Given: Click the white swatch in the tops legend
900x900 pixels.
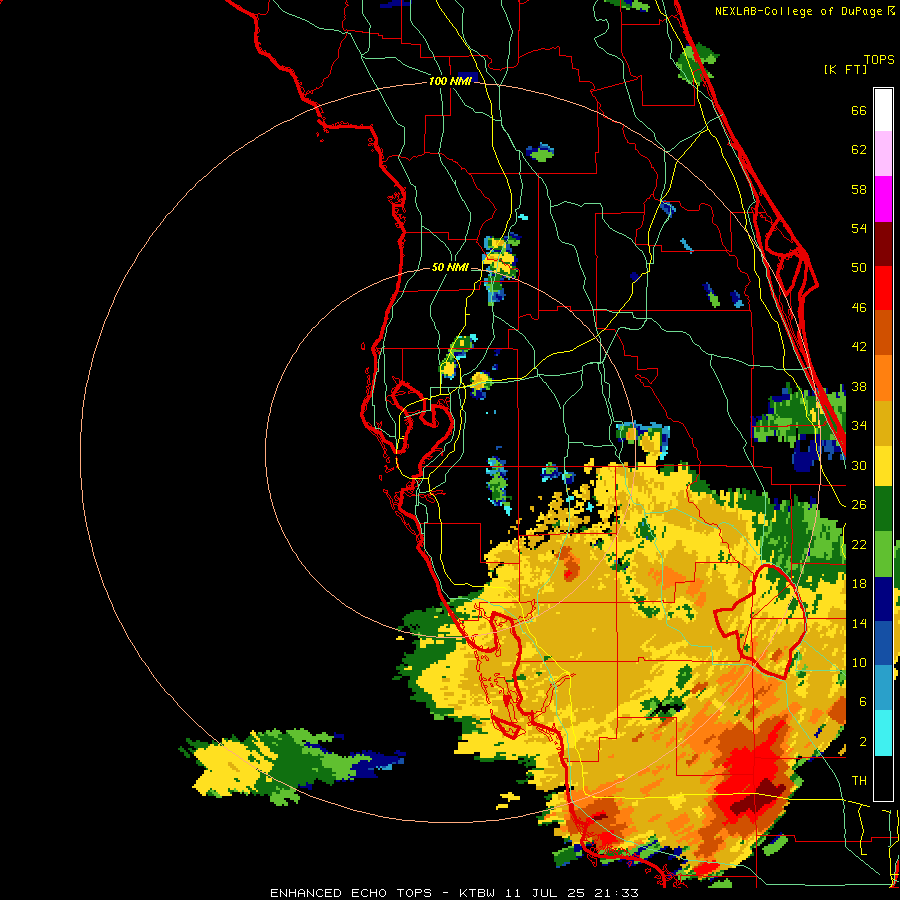Looking at the screenshot, I should 883,110.
